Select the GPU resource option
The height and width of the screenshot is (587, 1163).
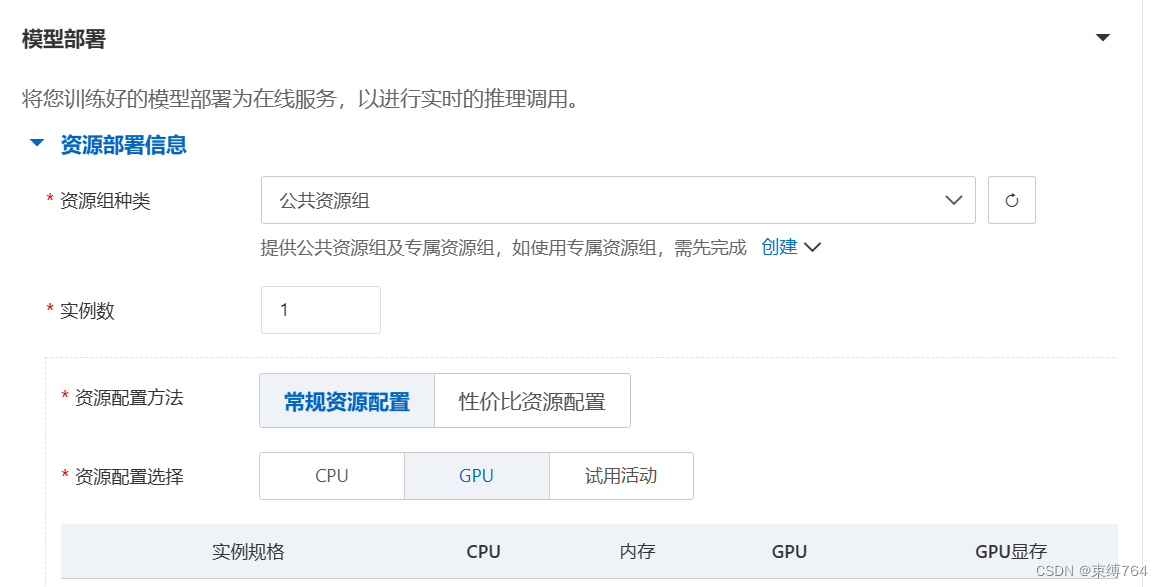click(x=476, y=476)
